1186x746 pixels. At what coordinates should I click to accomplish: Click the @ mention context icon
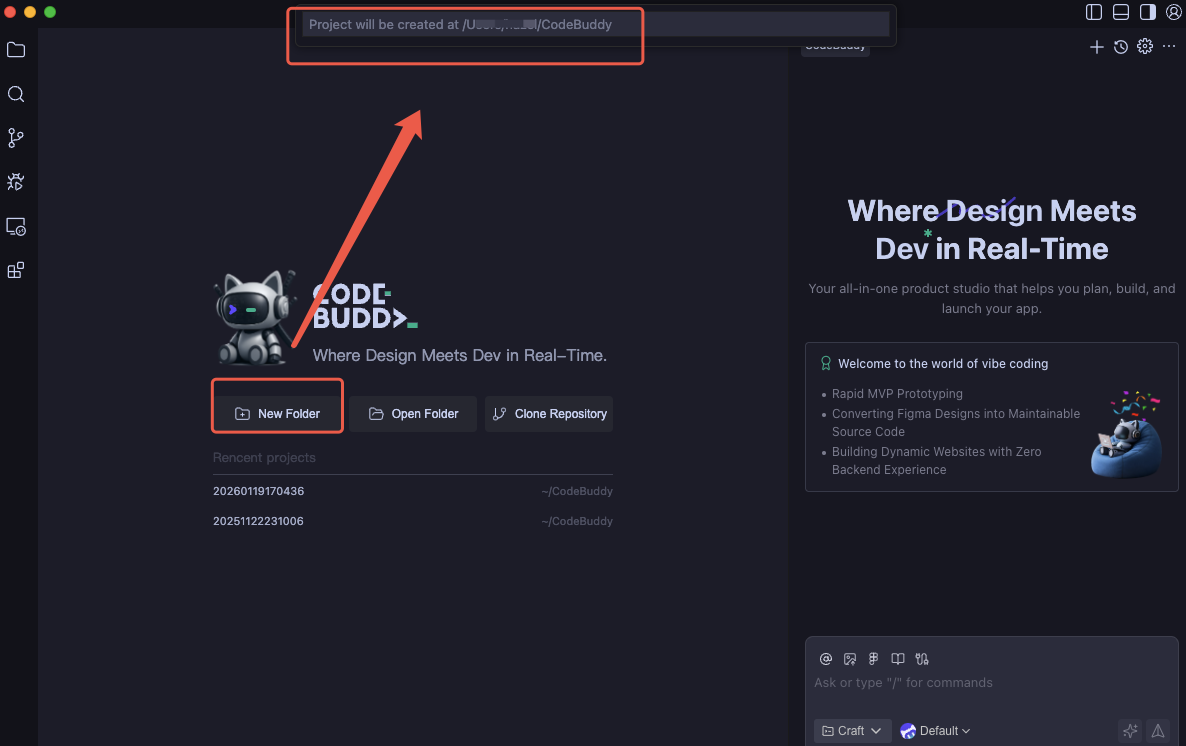(826, 659)
